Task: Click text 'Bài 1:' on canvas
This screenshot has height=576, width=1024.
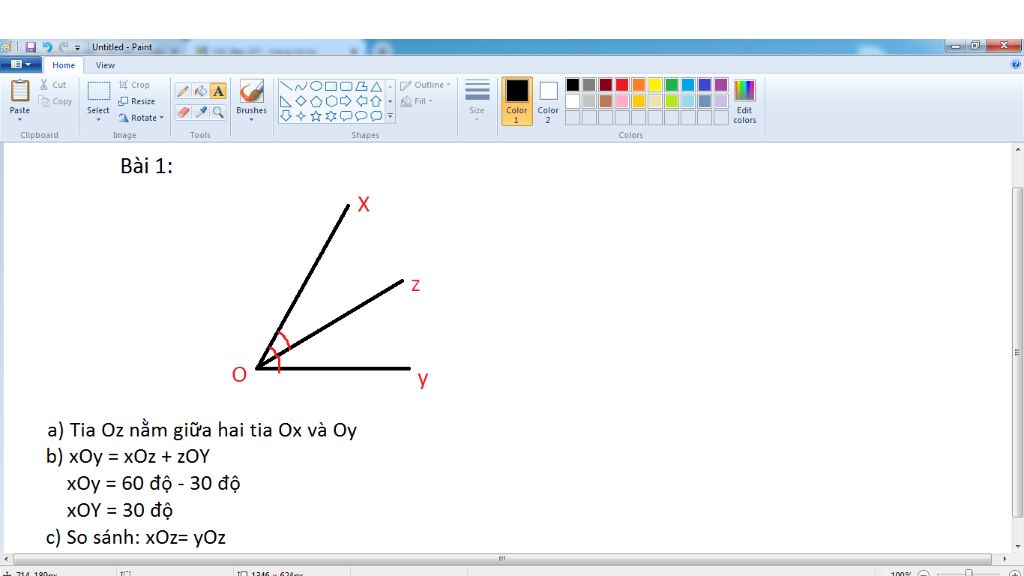Action: (x=146, y=167)
